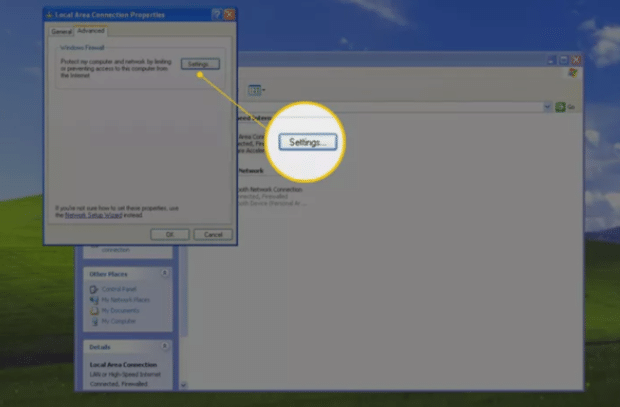The image size is (620, 407).
Task: Click the Local Area Connection details heading
Action: 123,365
